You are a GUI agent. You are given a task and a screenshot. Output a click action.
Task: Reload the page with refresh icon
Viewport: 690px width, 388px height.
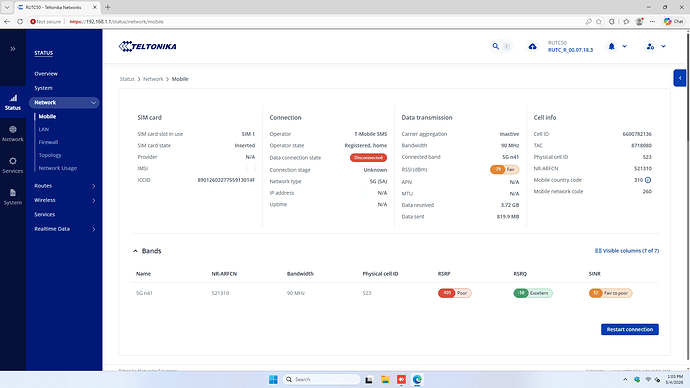(x=20, y=22)
